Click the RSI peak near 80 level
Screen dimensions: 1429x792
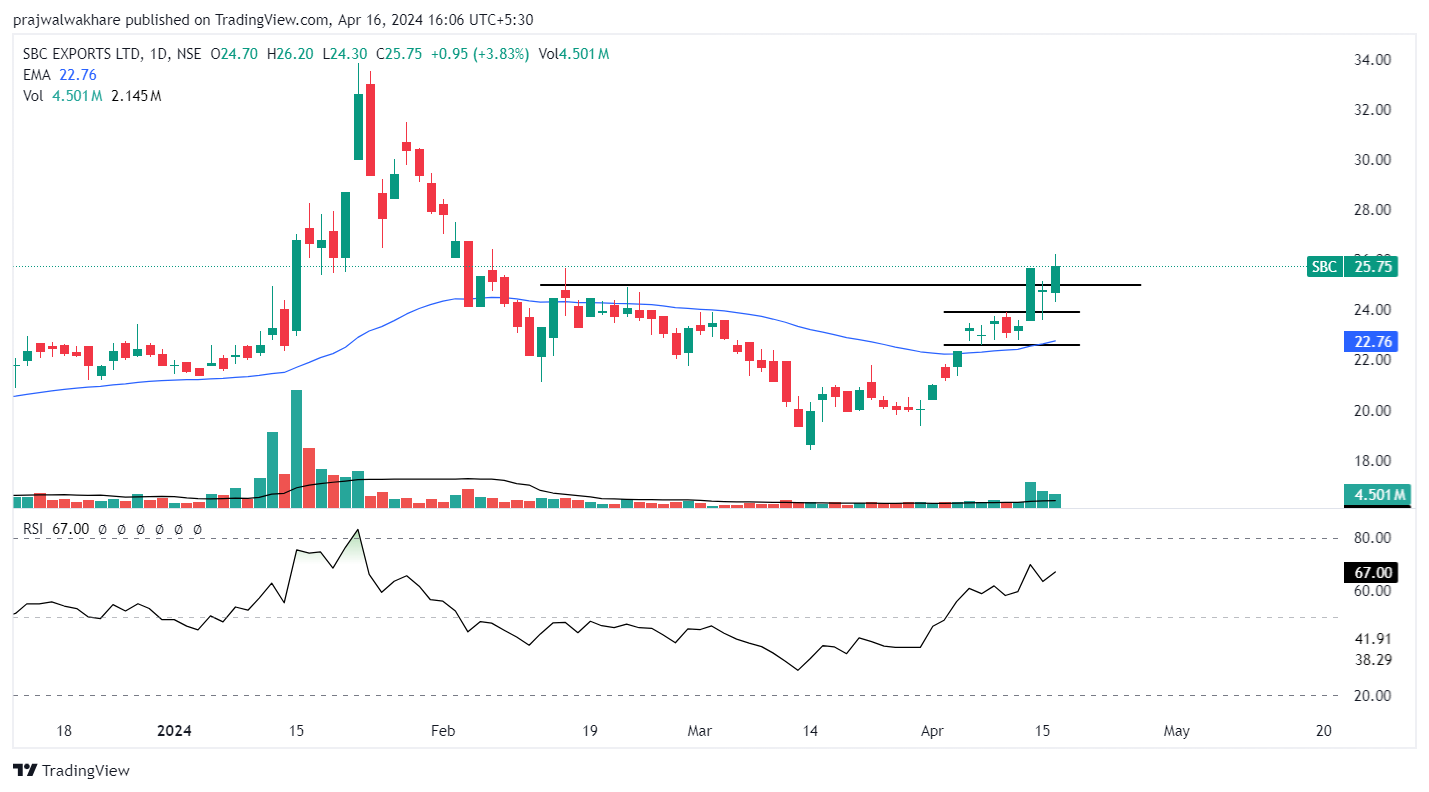coord(357,532)
